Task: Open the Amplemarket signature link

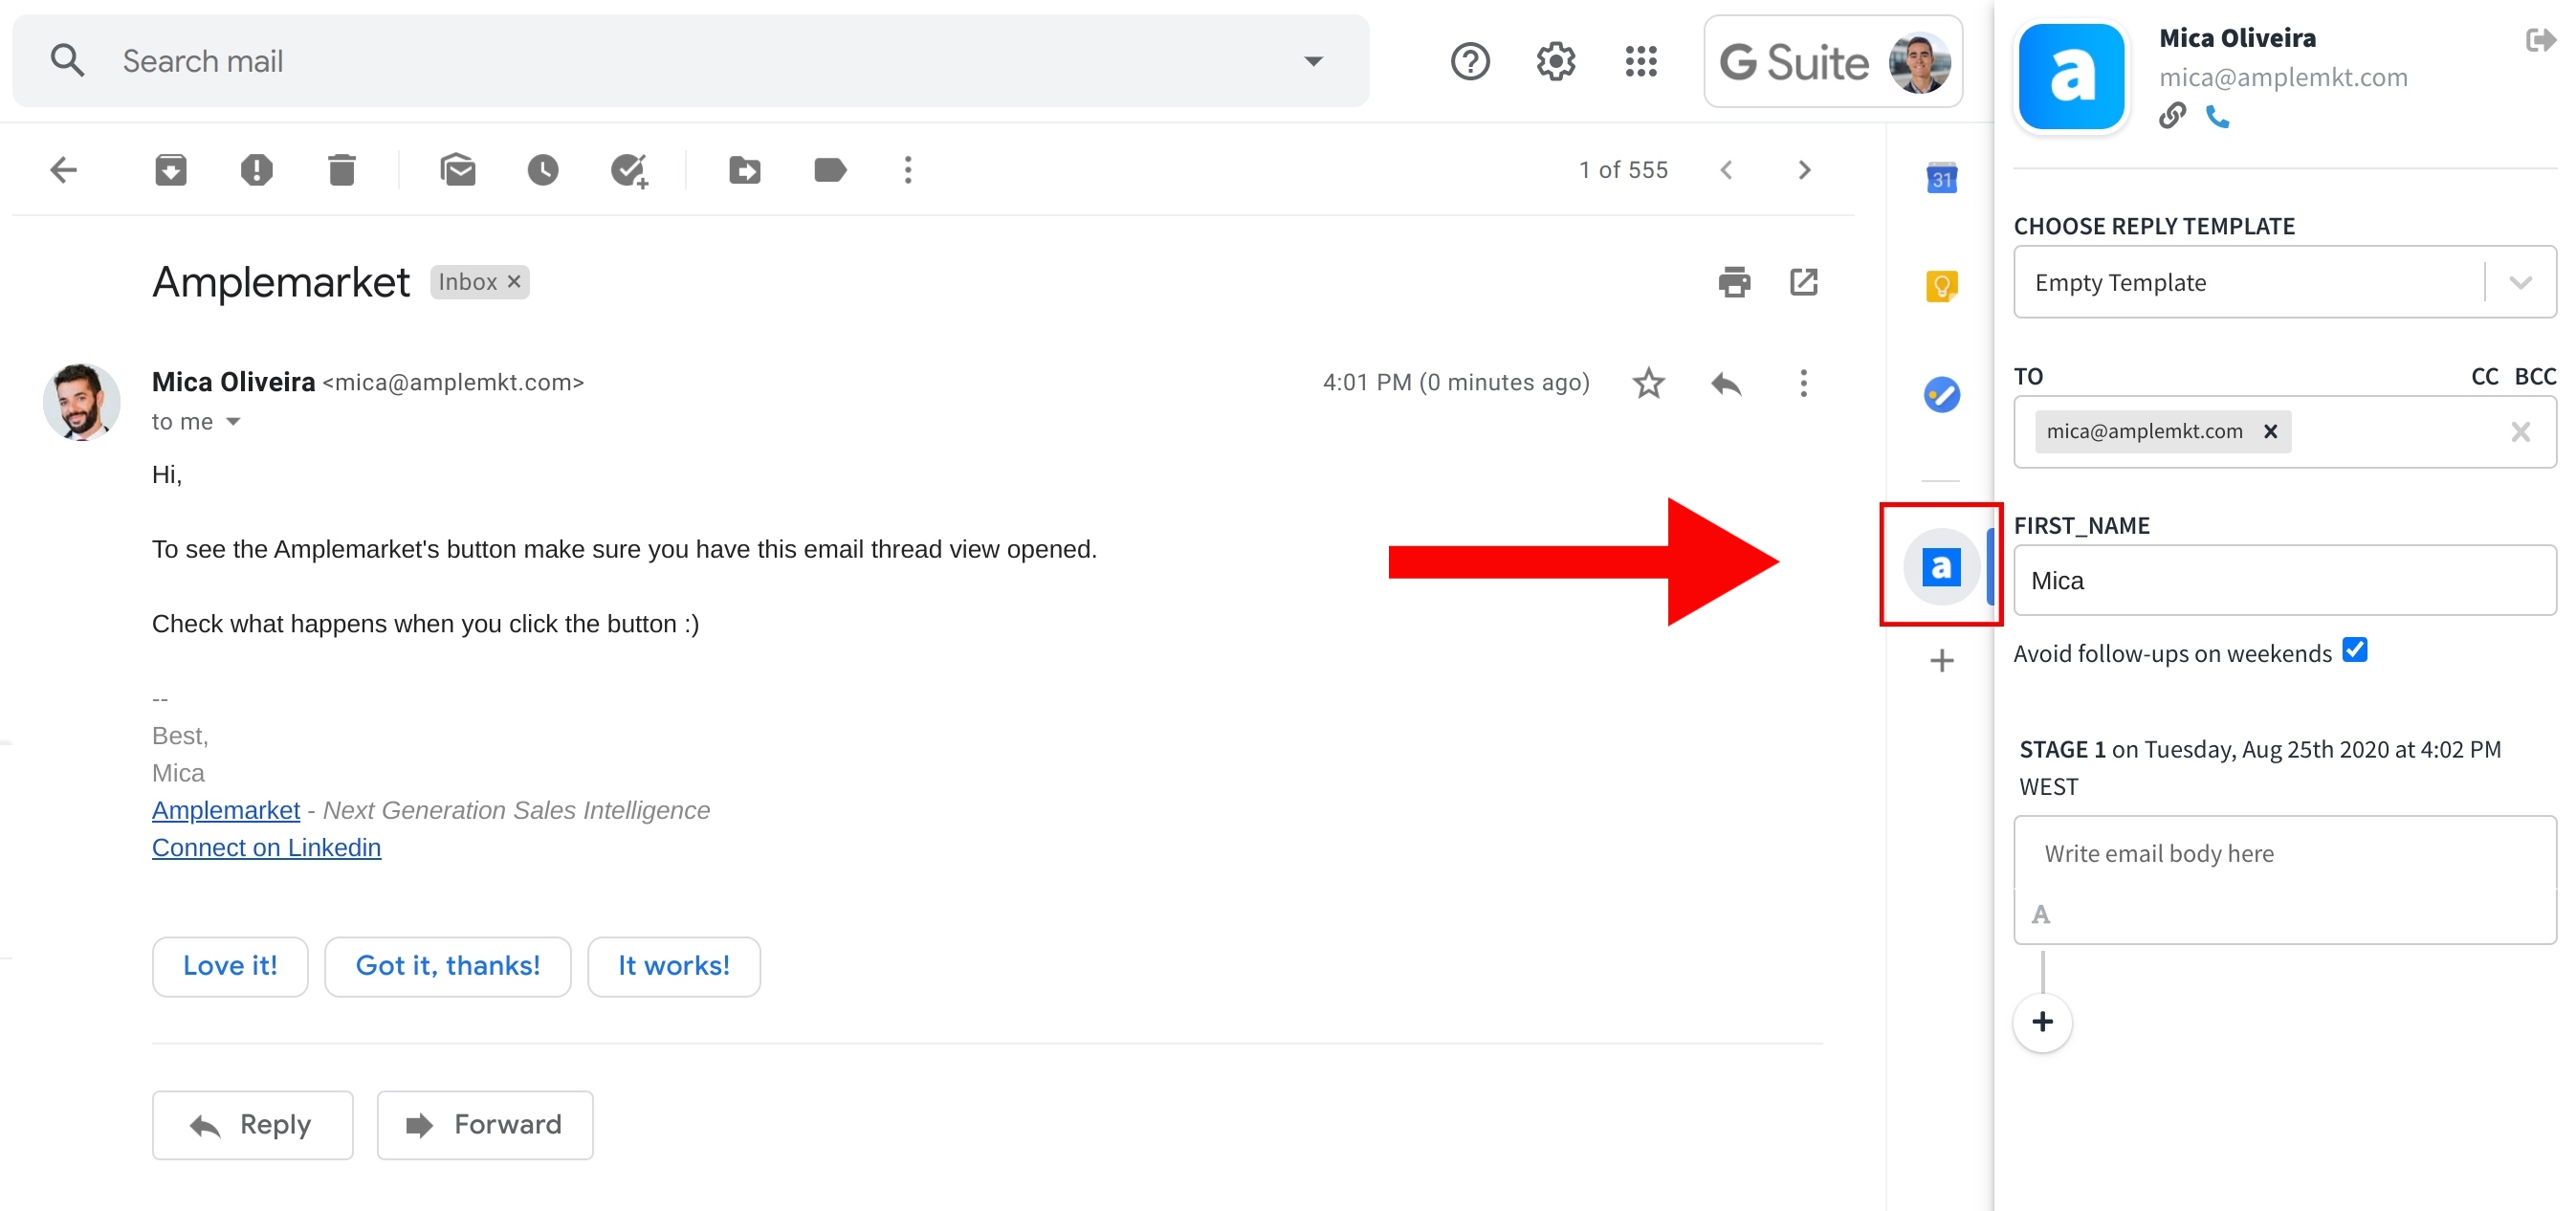Action: pos(226,811)
